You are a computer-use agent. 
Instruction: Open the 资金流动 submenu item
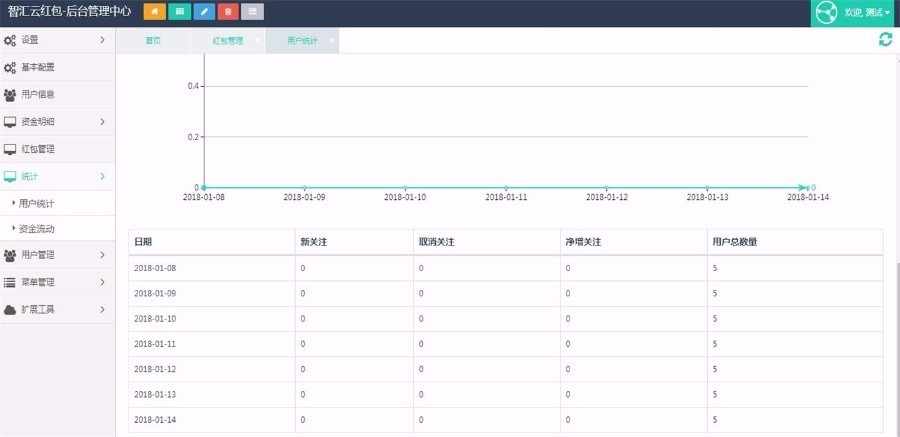(x=57, y=229)
